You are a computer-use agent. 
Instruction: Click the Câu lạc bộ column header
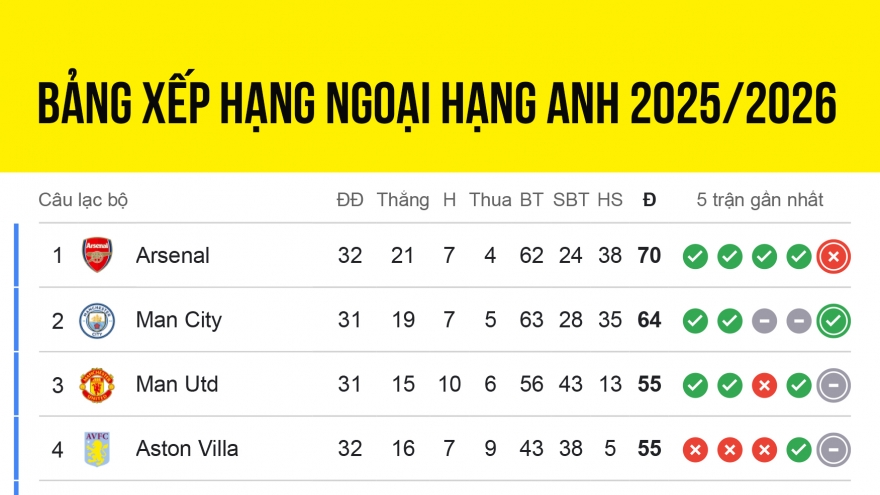click(83, 200)
